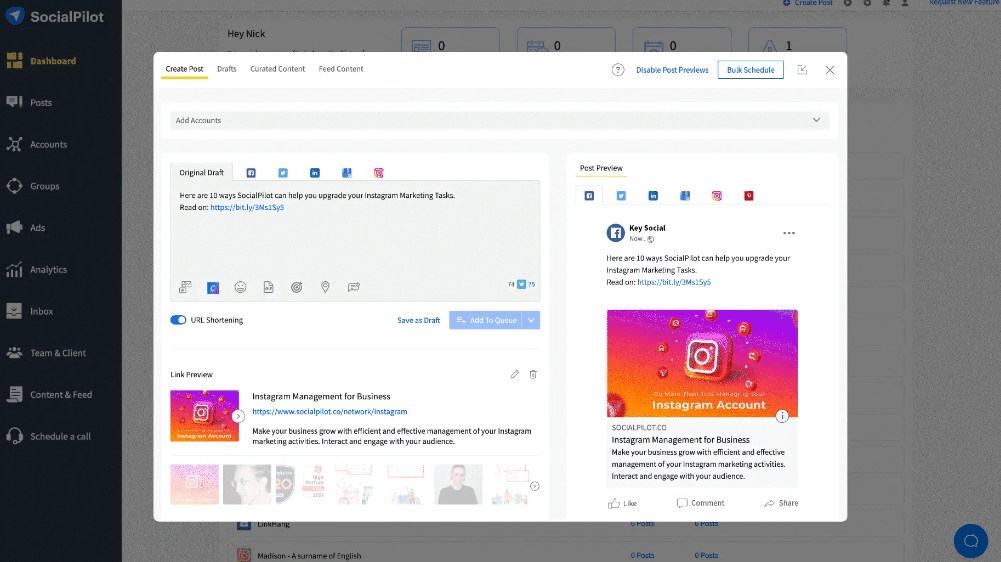Open the bit.ly link in the draft text
Screen dimensions: 1001x562
[247, 208]
